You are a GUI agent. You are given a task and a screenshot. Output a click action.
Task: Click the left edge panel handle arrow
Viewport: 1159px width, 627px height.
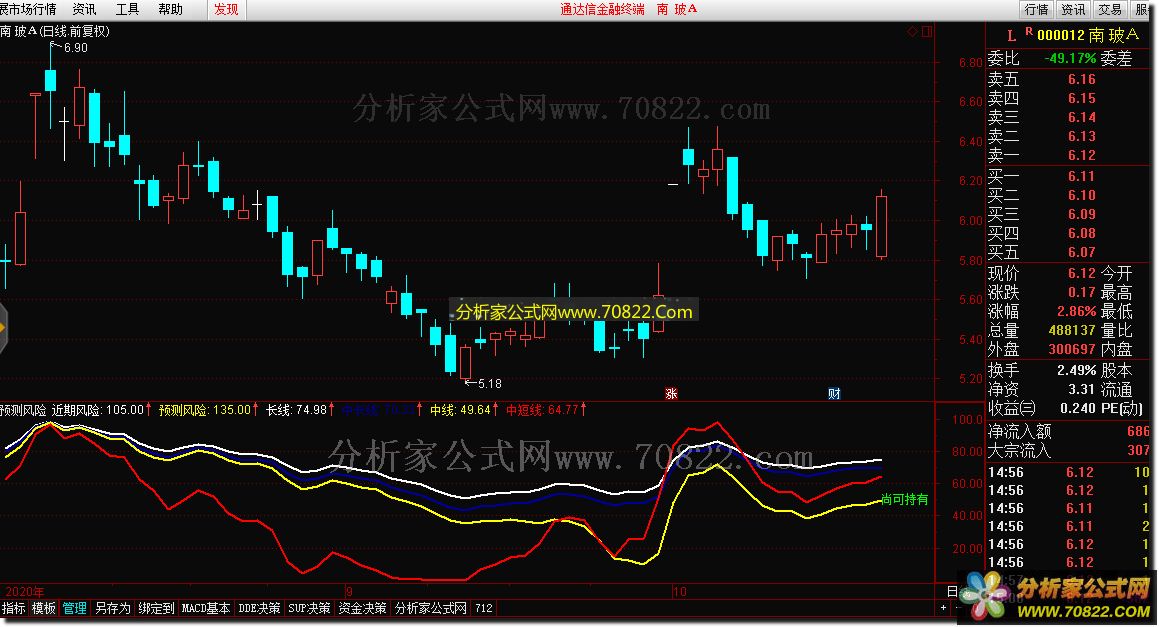(x=3, y=327)
